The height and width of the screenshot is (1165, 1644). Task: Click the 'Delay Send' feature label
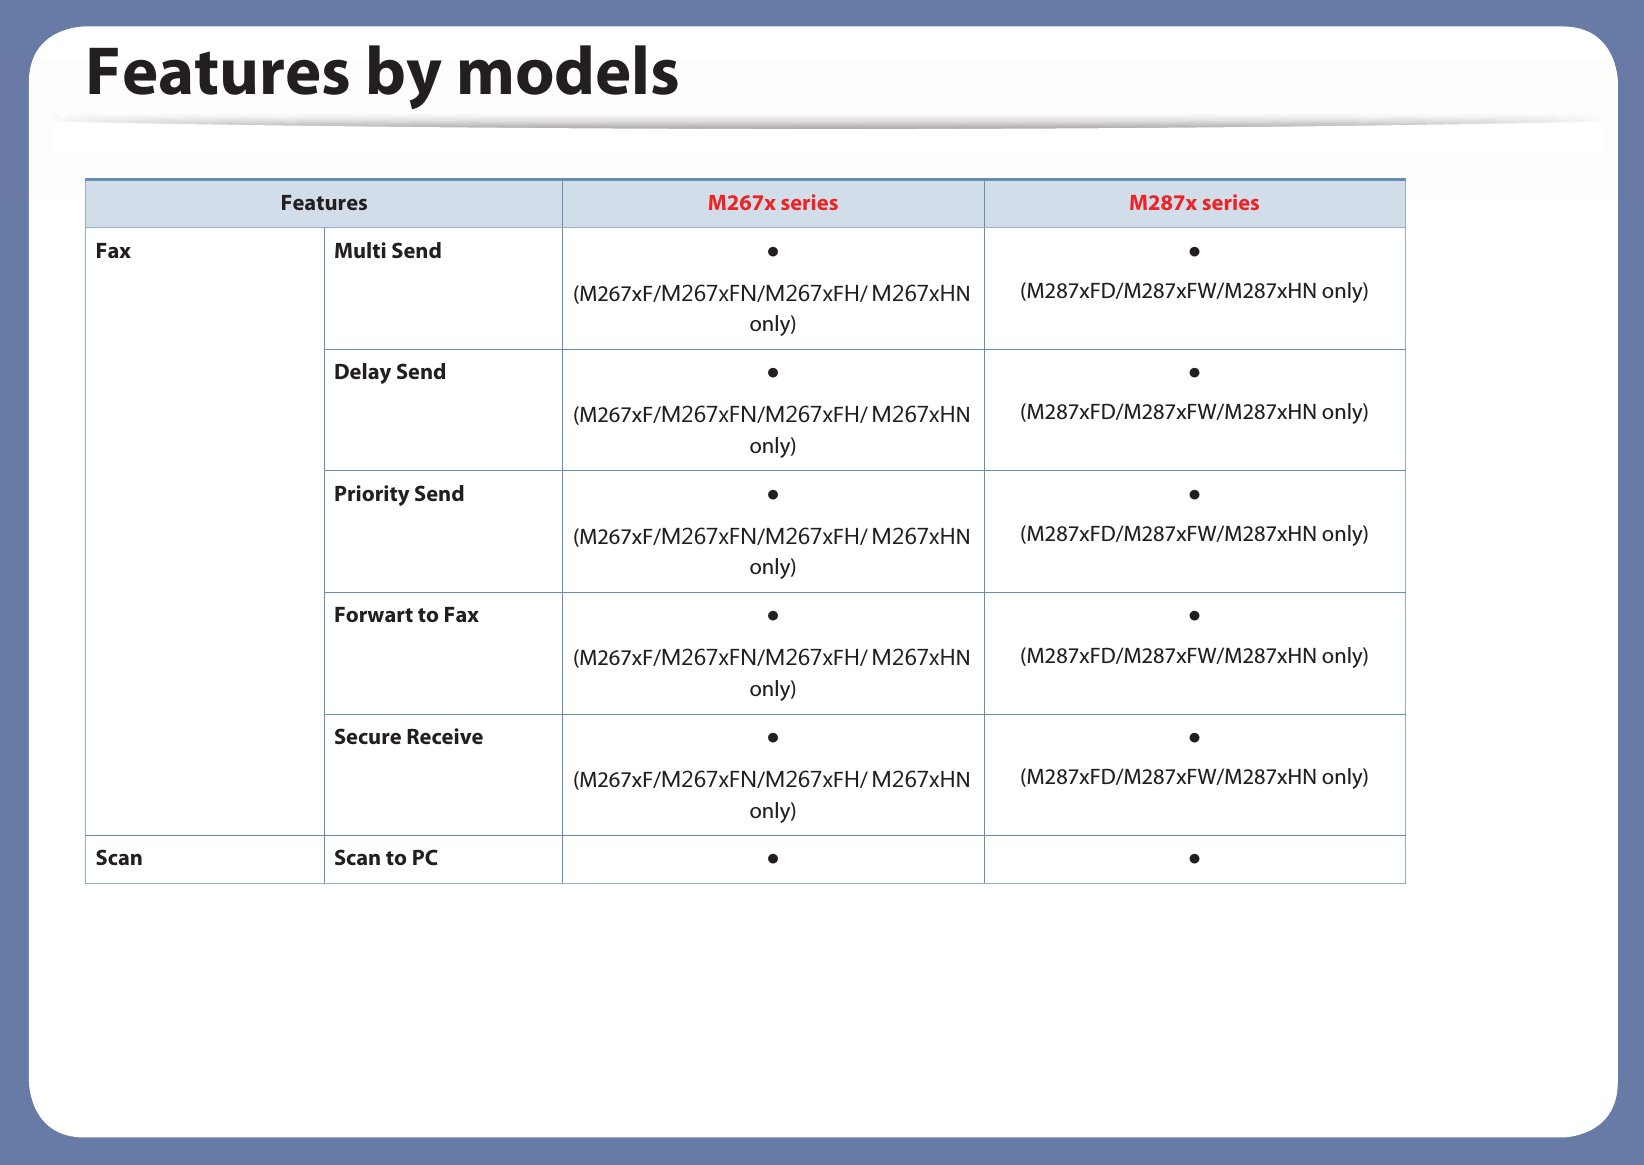[x=390, y=372]
